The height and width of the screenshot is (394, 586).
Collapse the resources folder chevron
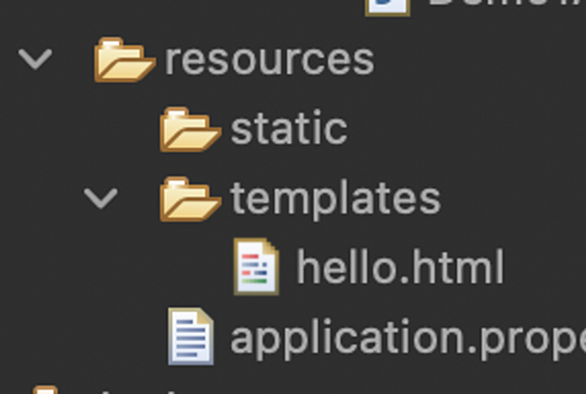35,59
